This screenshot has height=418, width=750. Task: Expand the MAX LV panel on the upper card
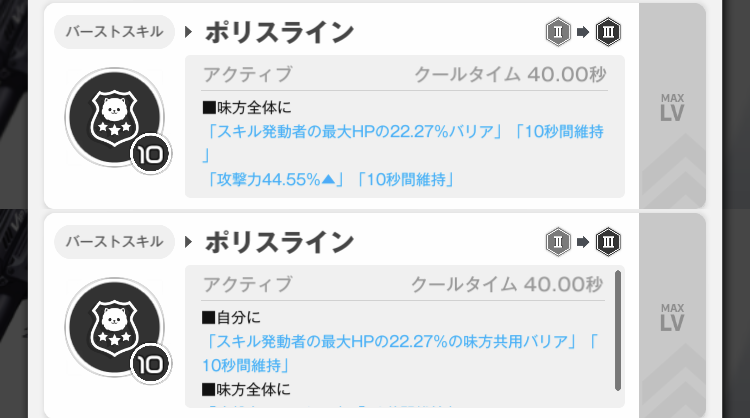coord(672,105)
